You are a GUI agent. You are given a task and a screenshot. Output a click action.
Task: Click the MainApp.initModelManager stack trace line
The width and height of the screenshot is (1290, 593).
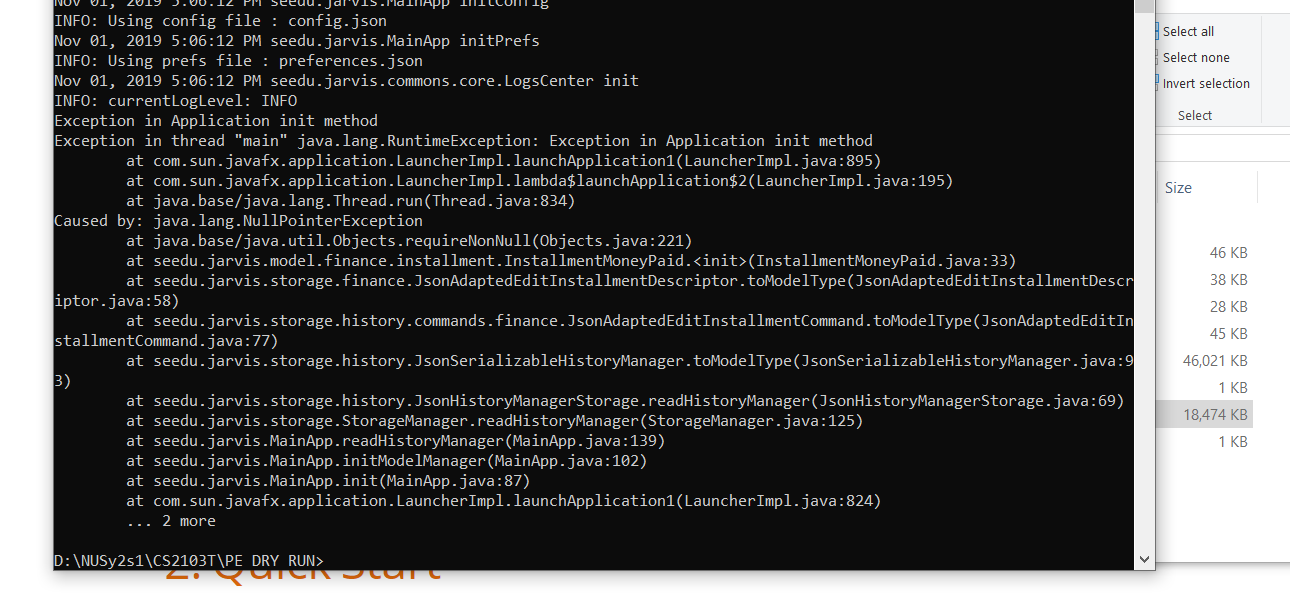(387, 461)
